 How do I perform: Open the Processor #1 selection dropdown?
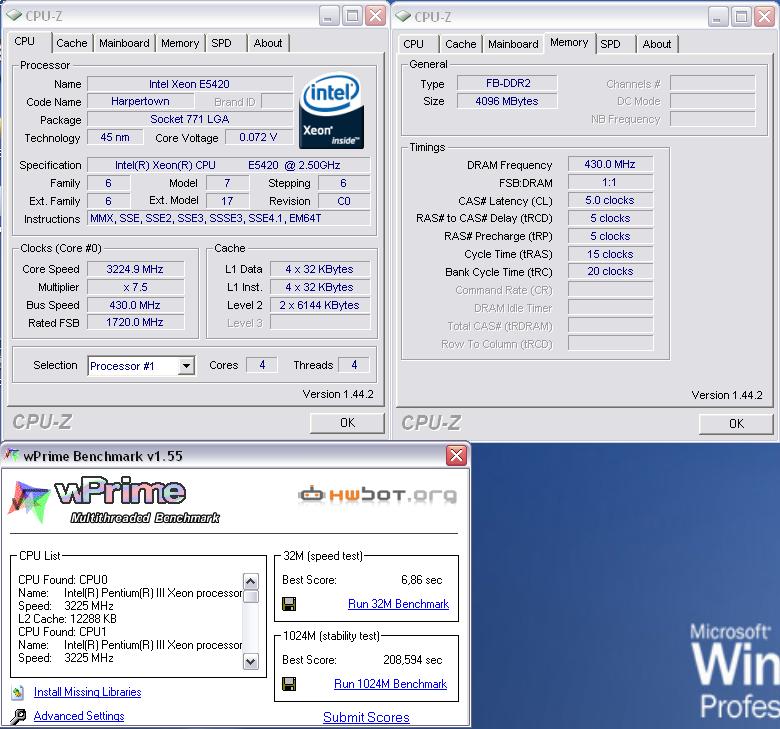186,366
